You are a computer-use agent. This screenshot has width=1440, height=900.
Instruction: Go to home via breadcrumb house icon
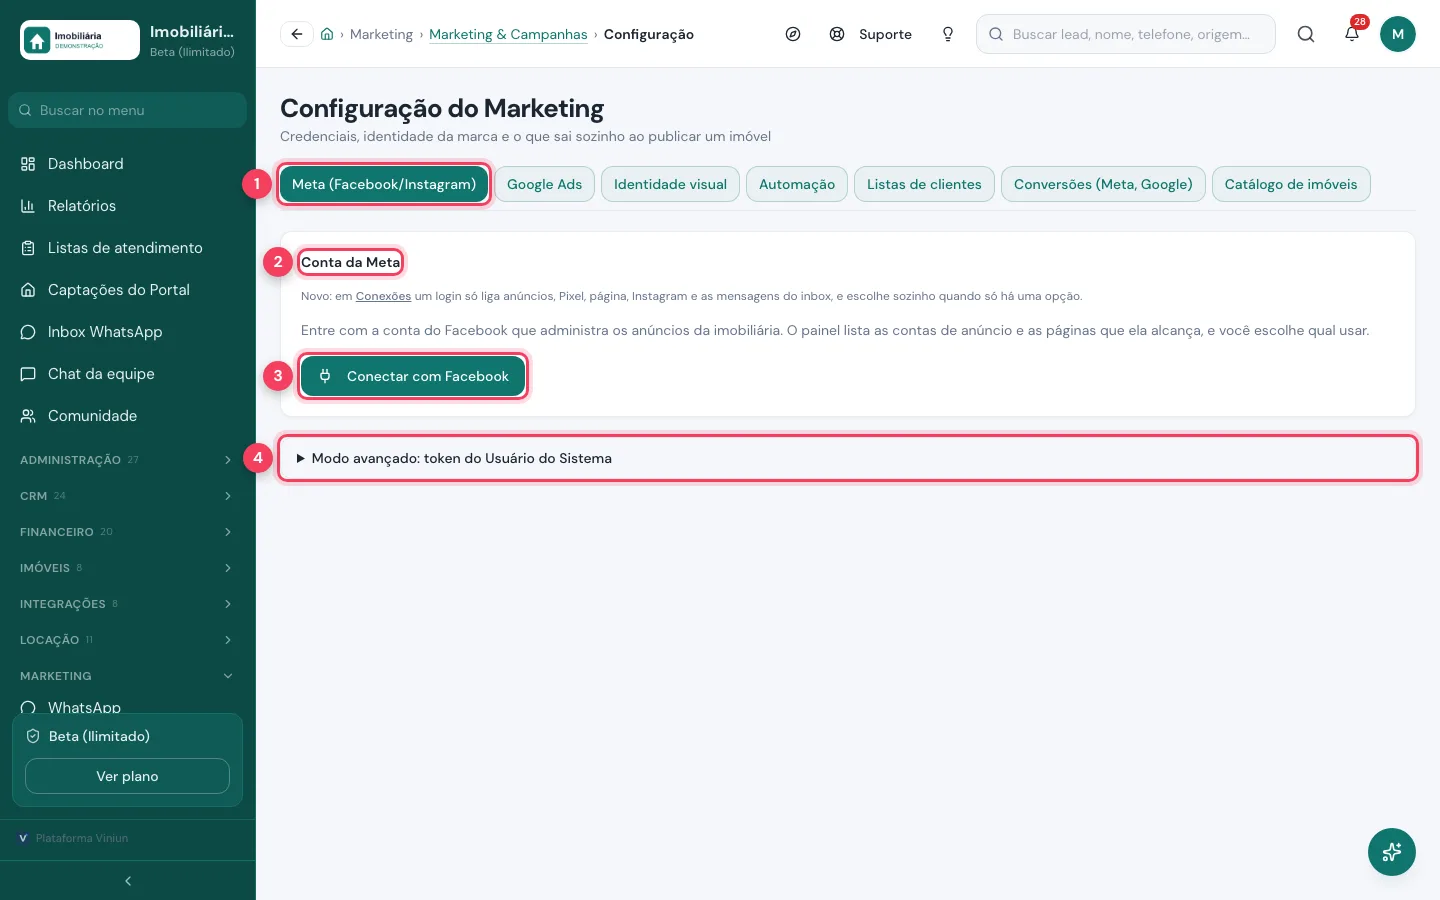click(x=327, y=34)
